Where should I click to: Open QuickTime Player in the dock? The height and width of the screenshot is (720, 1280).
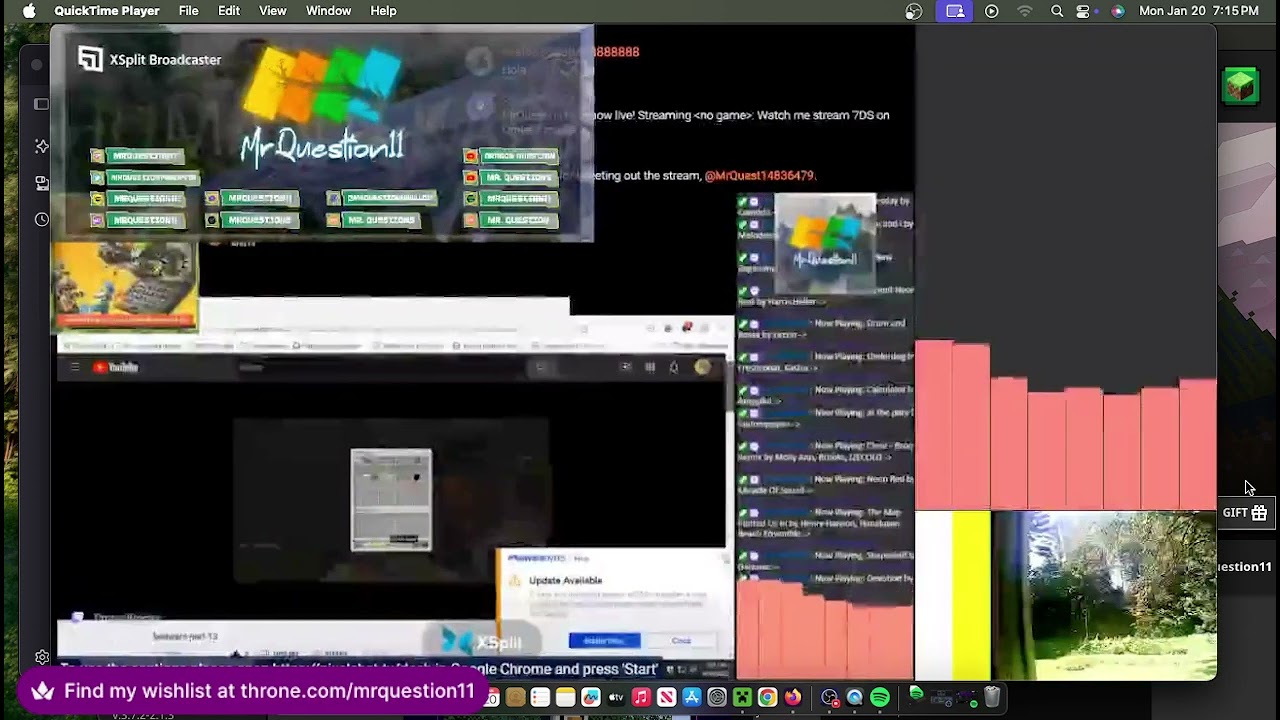click(854, 697)
